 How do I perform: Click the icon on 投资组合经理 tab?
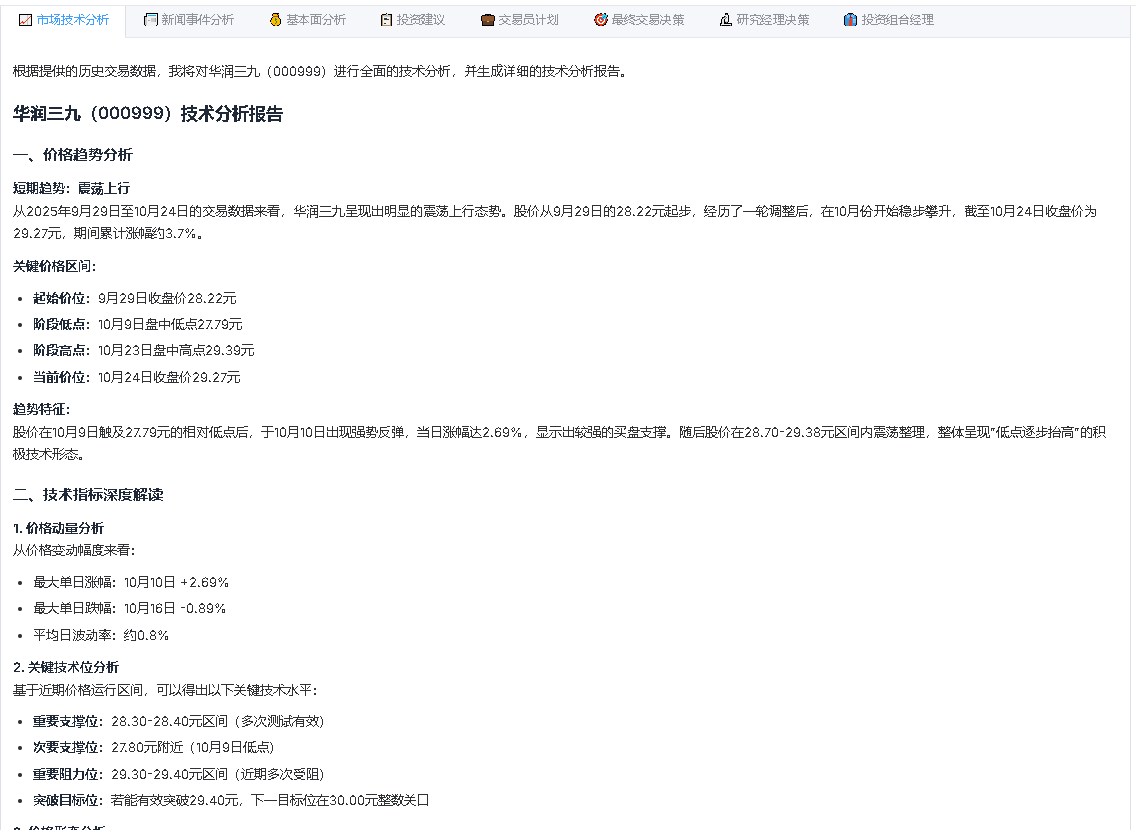[x=851, y=20]
